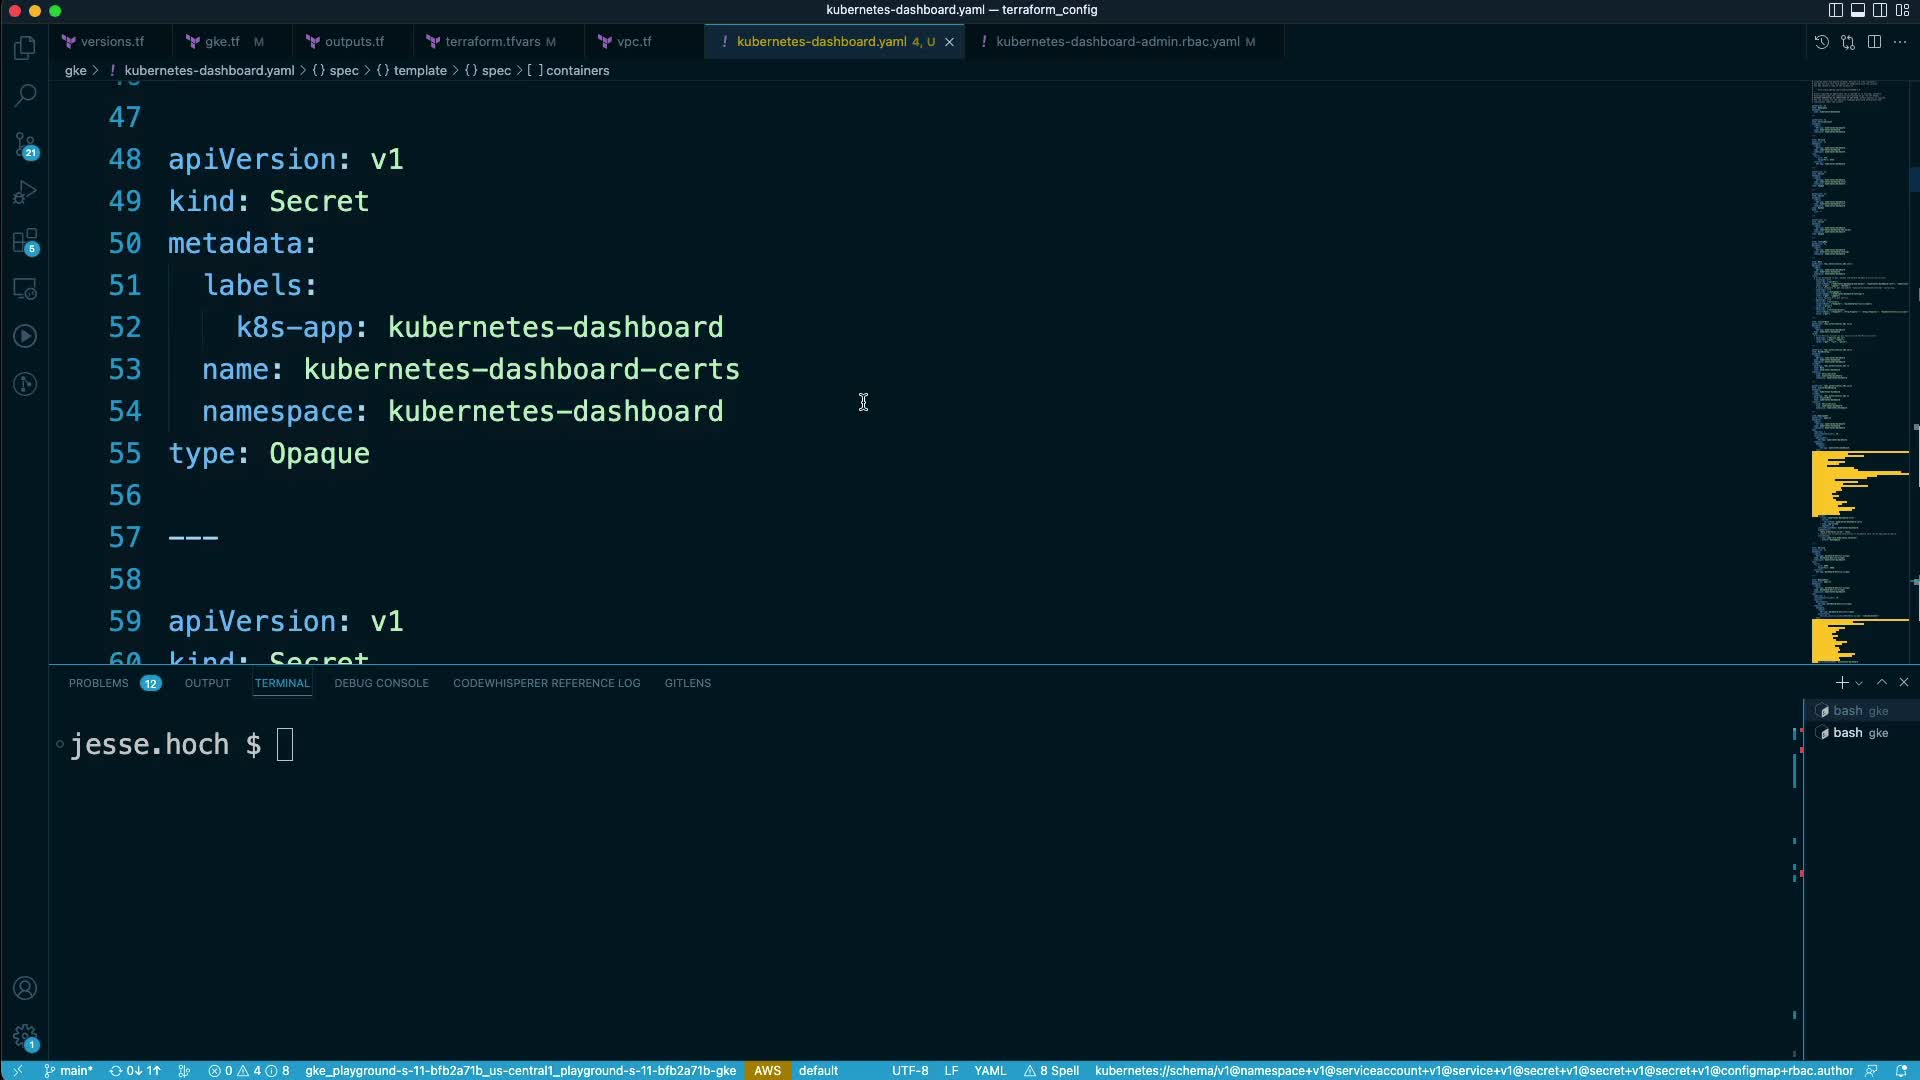The width and height of the screenshot is (1920, 1080).
Task: Toggle the secondary side bar layout button
Action: coord(1880,10)
